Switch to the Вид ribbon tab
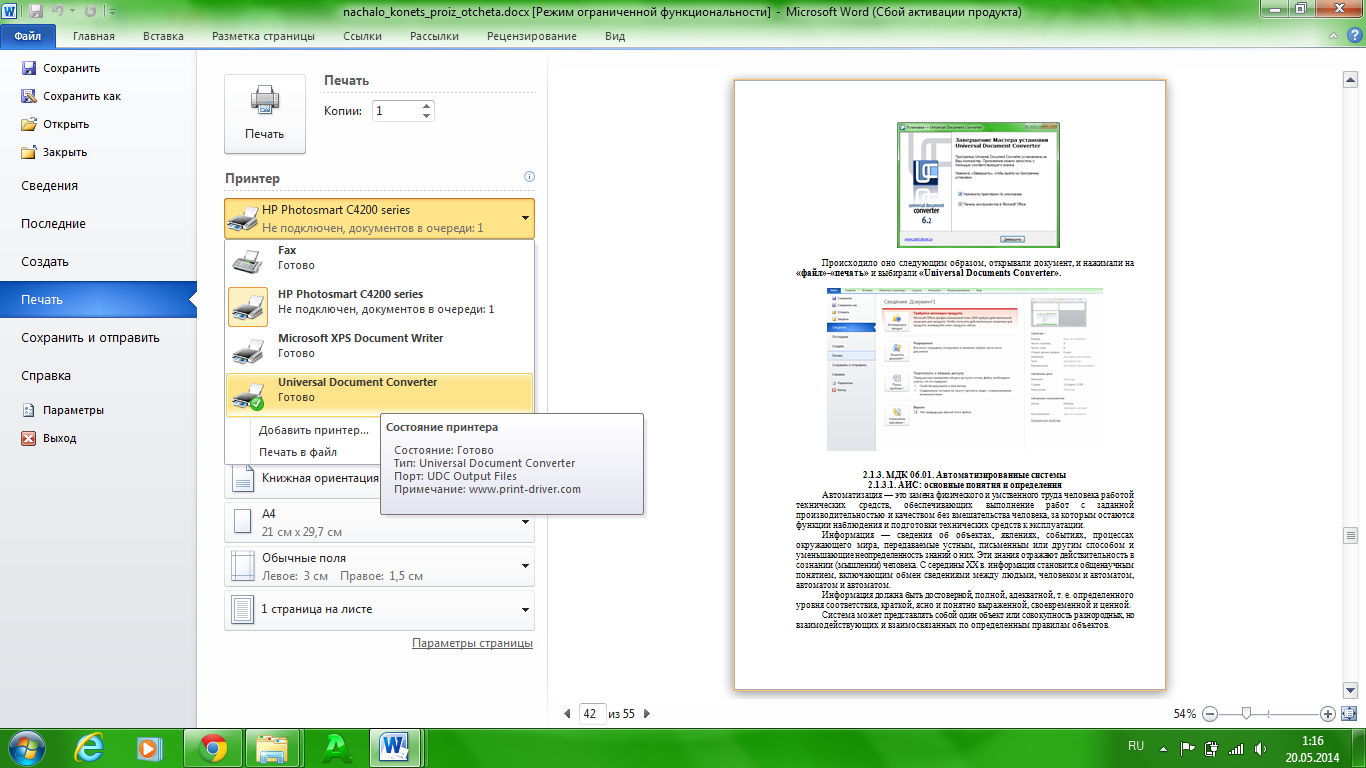 (x=615, y=36)
